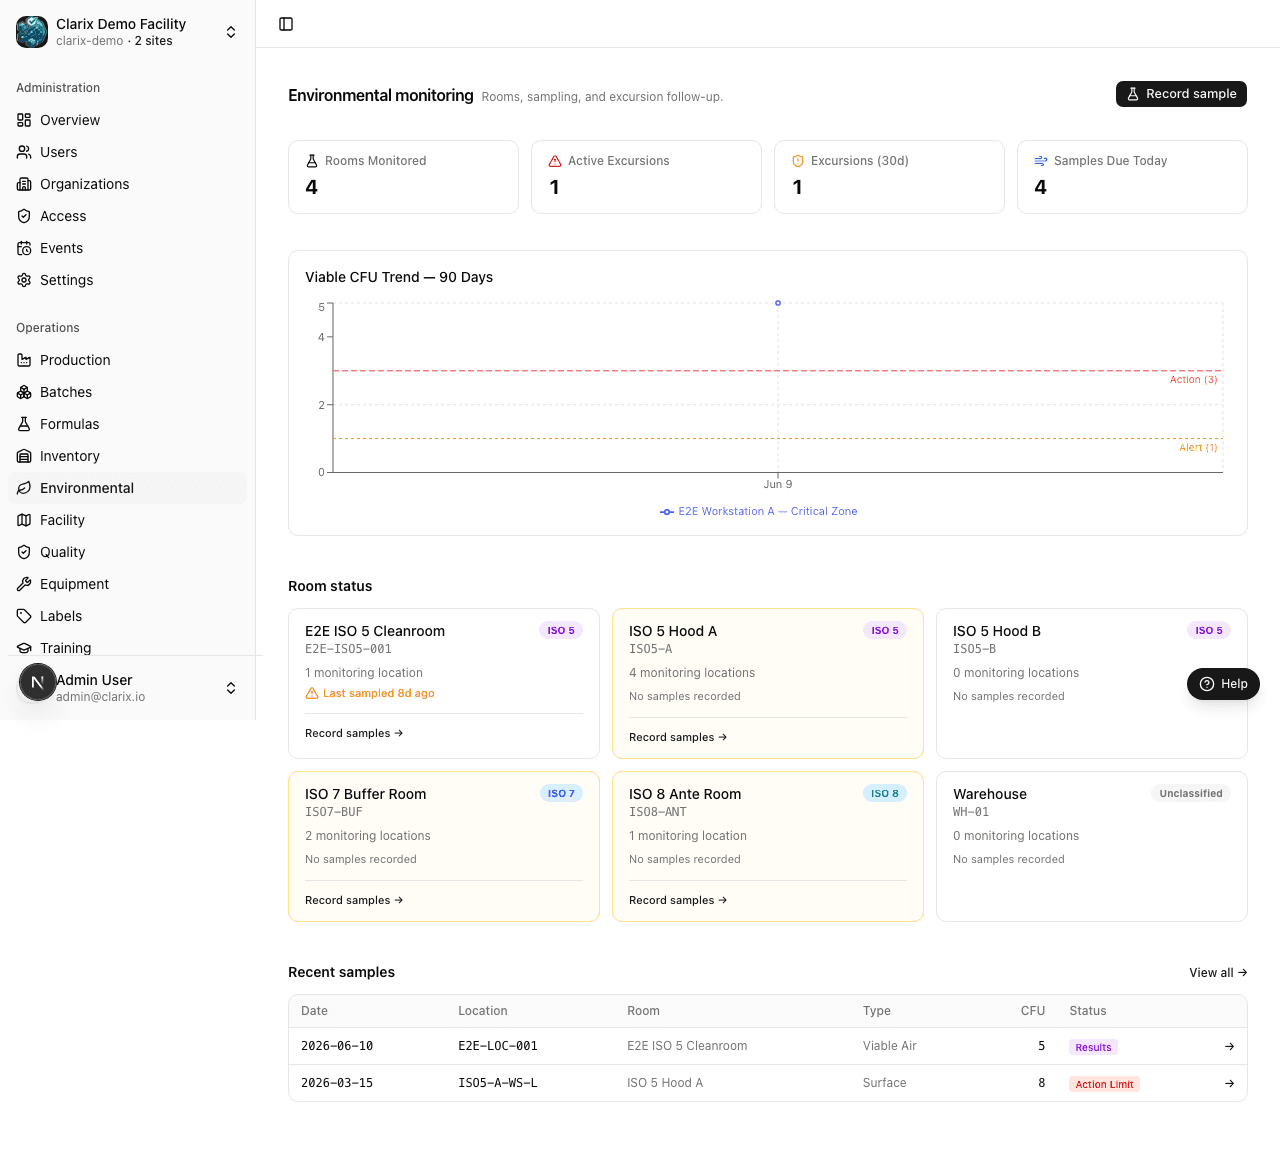Click the Access shield icon
The image size is (1280, 1158).
pyautogui.click(x=24, y=216)
